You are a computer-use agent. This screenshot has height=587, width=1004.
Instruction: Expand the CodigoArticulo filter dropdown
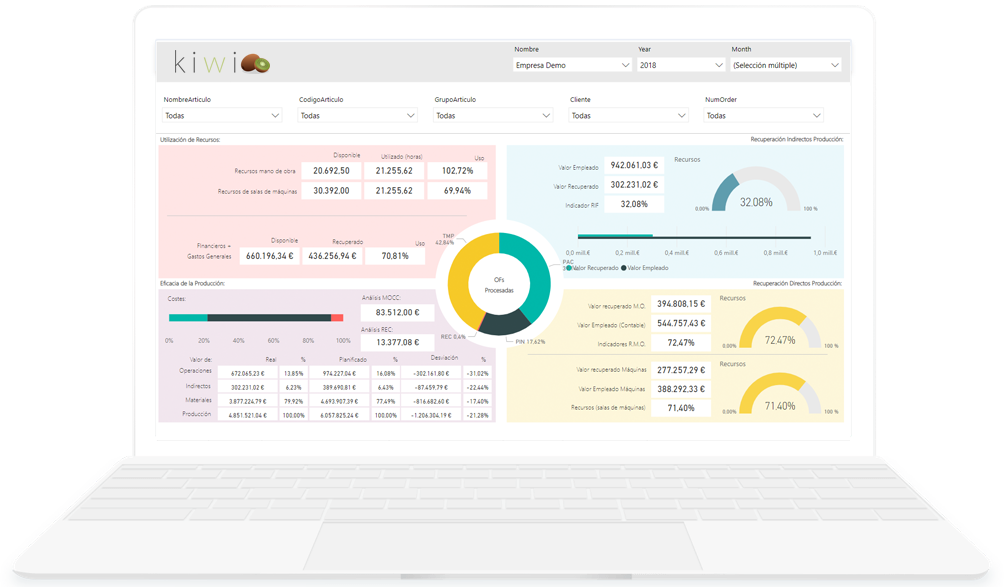point(357,115)
